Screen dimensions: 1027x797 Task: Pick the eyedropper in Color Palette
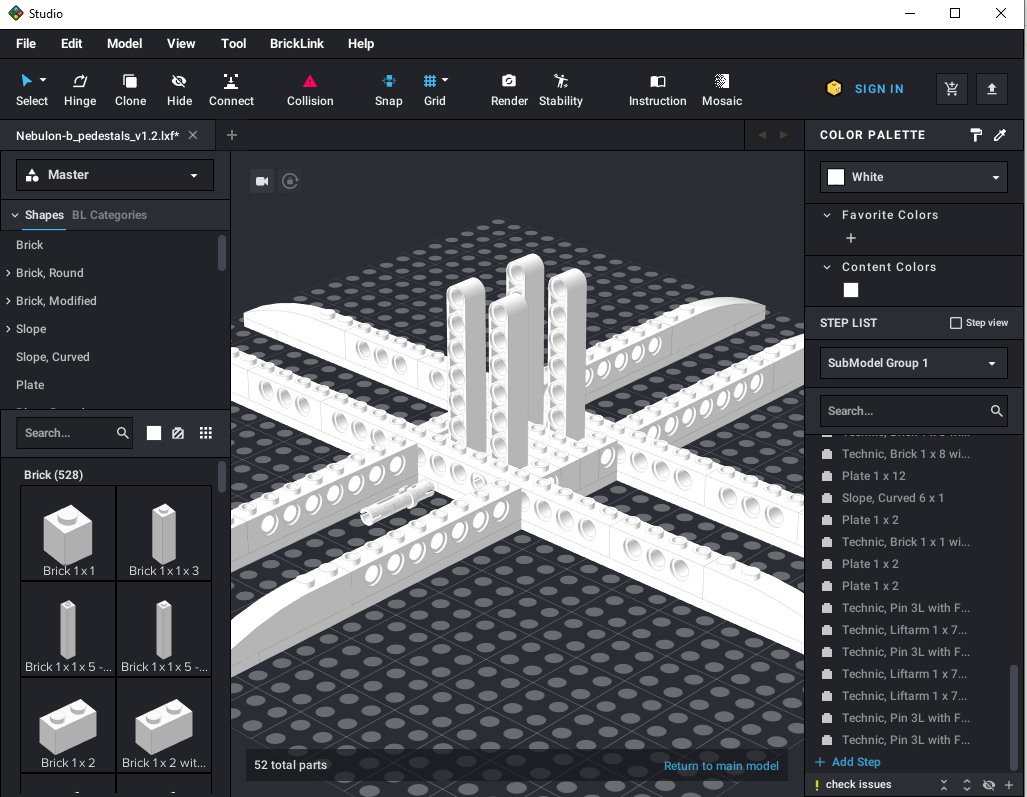point(999,135)
